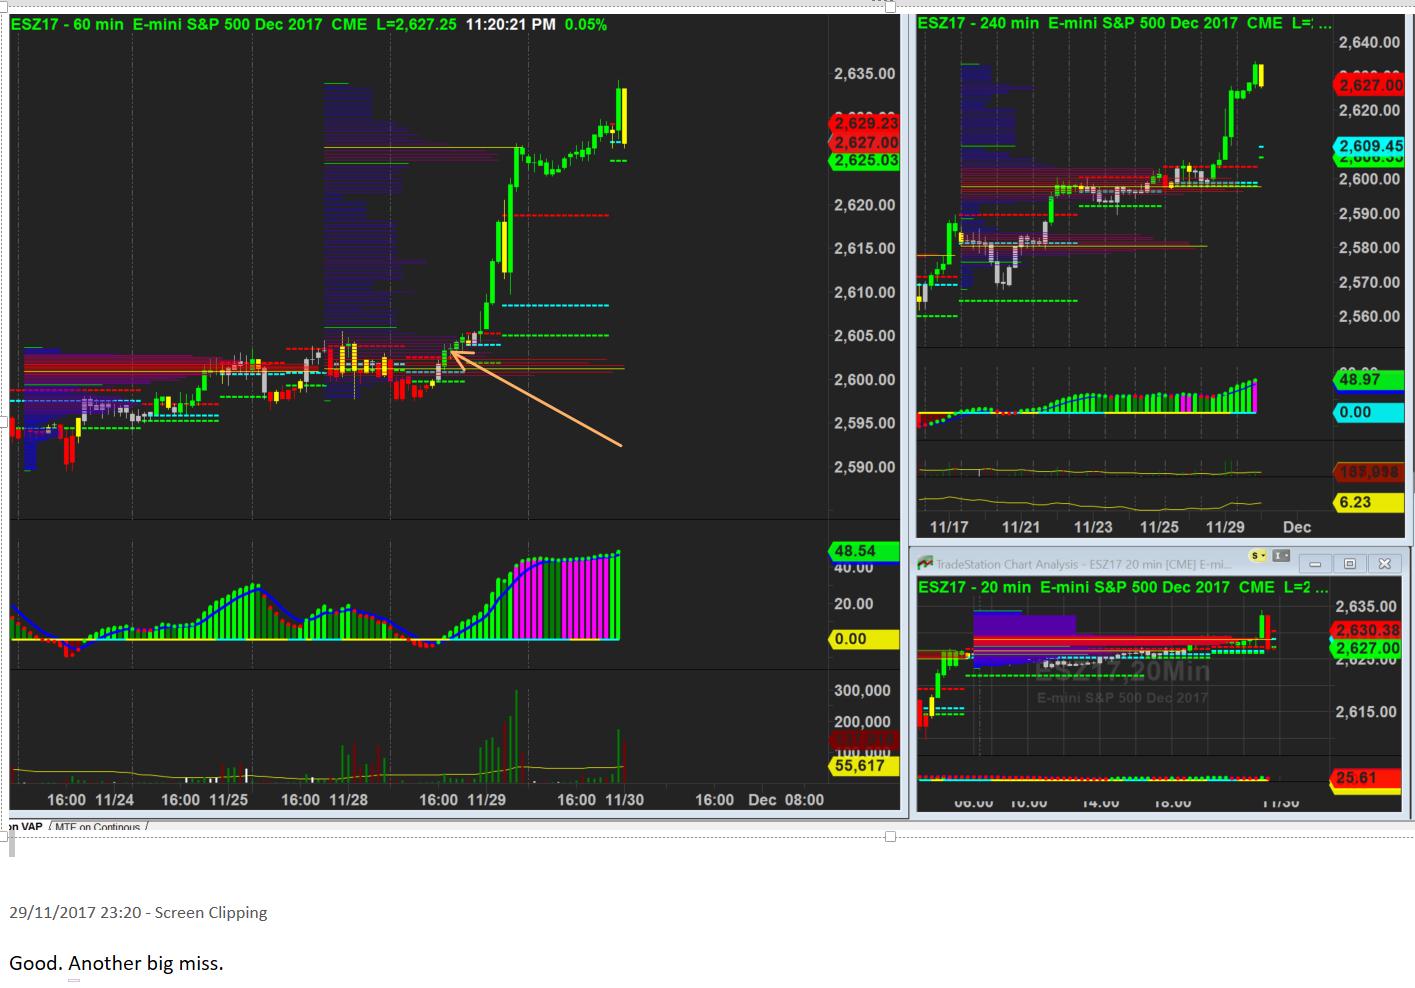Maximize the ESZ17 20 min chart window
This screenshot has height=988, width=1415.
pos(1349,564)
